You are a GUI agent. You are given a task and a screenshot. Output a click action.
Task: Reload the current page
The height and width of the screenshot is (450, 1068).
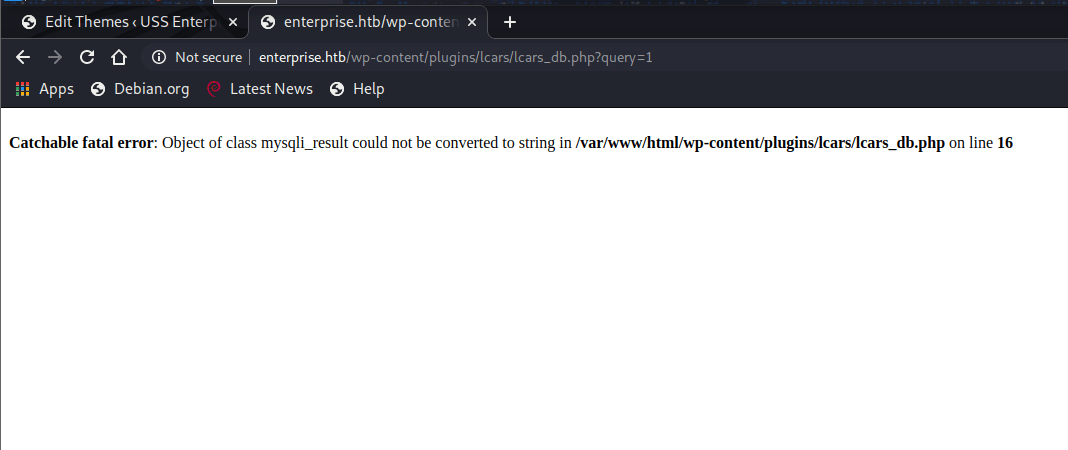[x=87, y=57]
